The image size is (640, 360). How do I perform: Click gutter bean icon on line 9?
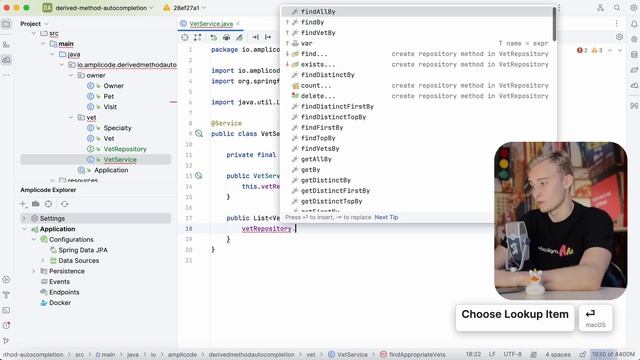[199, 133]
